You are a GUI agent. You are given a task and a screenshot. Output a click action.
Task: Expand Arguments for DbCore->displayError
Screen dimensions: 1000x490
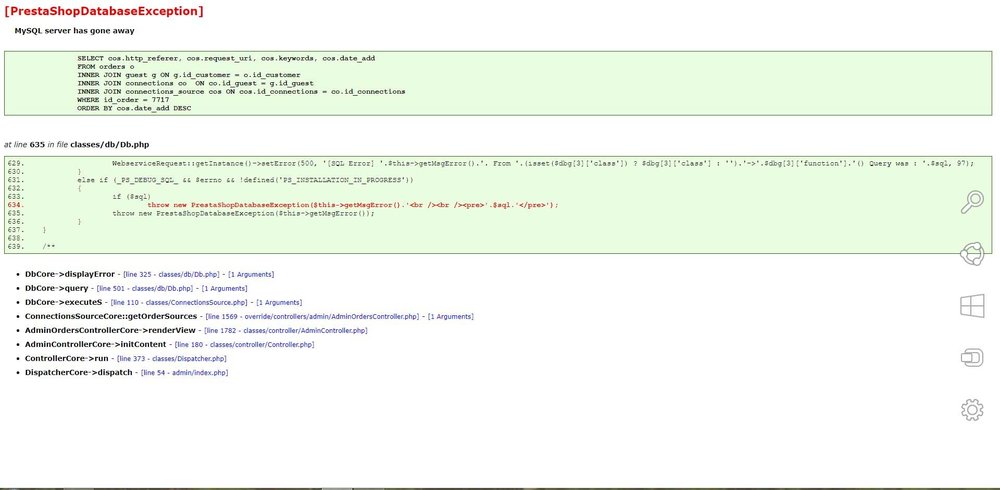pyautogui.click(x=251, y=274)
